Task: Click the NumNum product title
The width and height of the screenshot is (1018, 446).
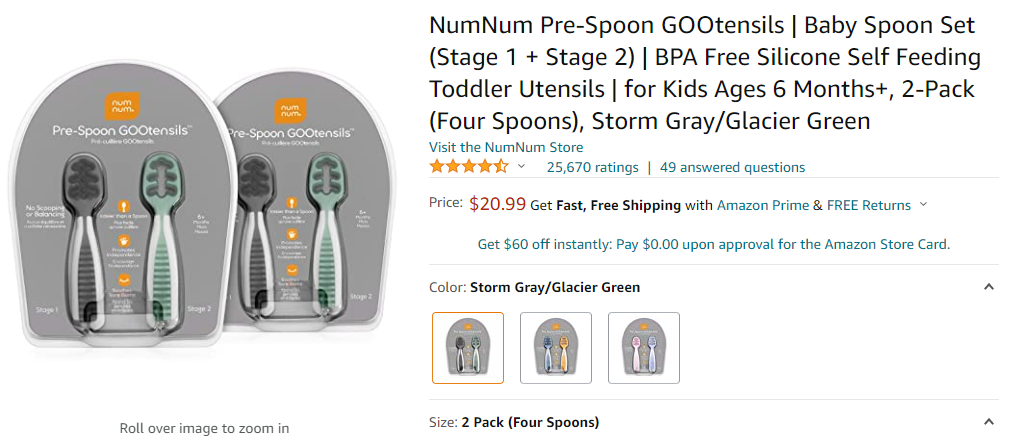Action: 702,73
